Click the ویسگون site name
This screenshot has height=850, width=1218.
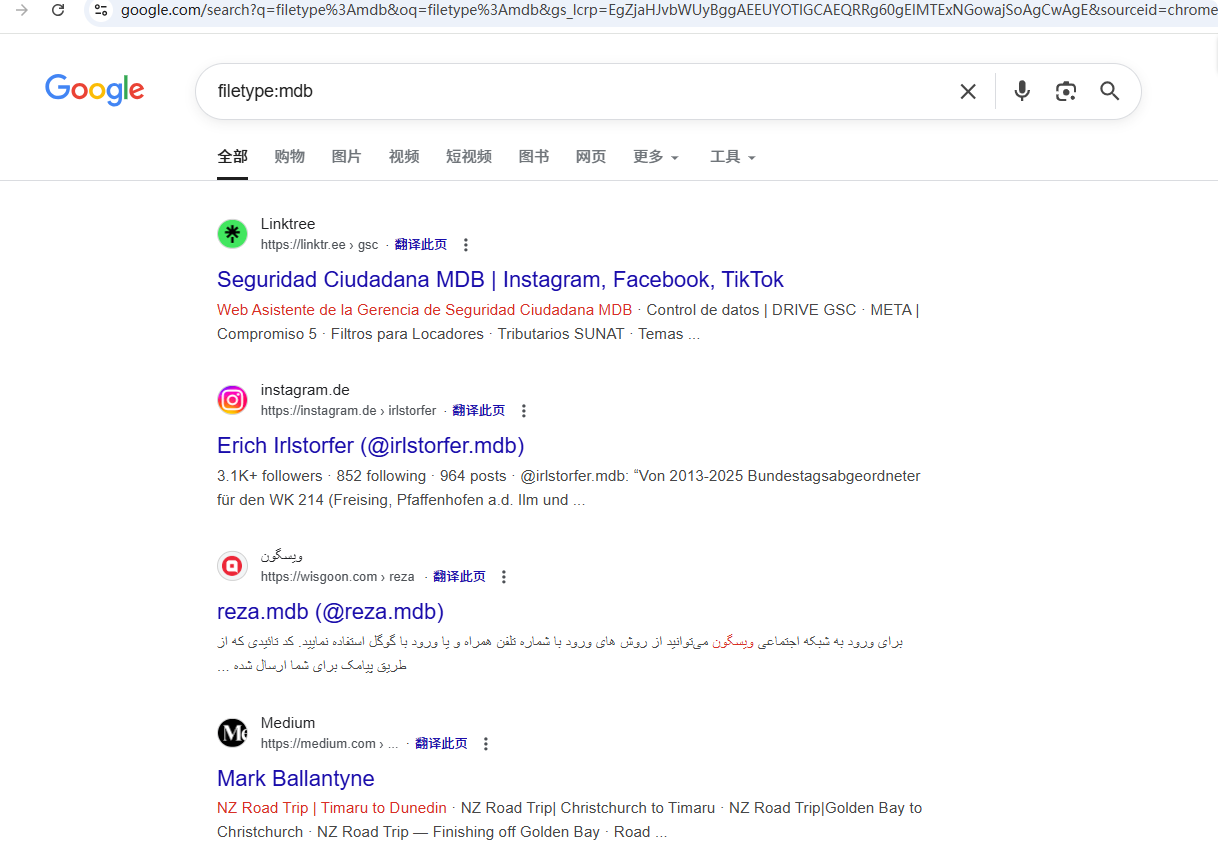click(x=282, y=555)
